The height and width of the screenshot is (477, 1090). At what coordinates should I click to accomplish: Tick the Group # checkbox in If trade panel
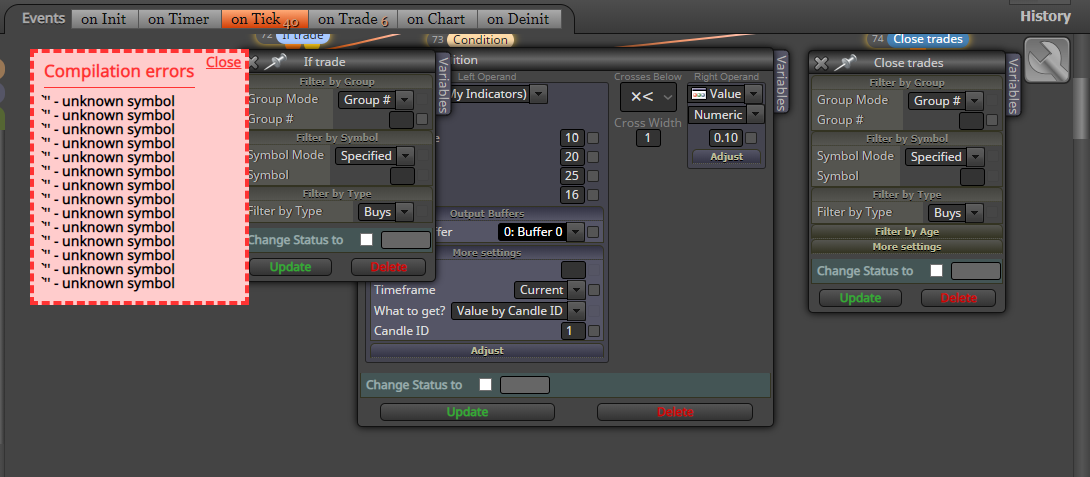(x=422, y=120)
